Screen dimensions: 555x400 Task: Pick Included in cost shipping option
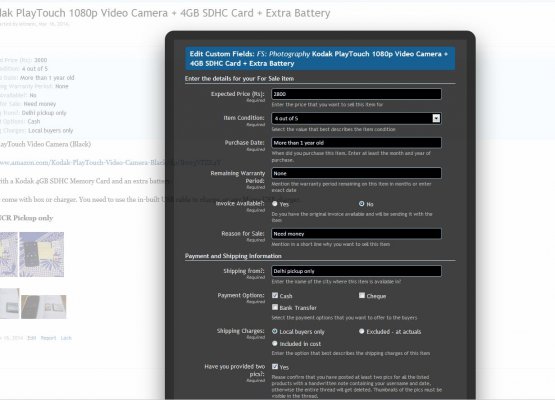tap(275, 343)
